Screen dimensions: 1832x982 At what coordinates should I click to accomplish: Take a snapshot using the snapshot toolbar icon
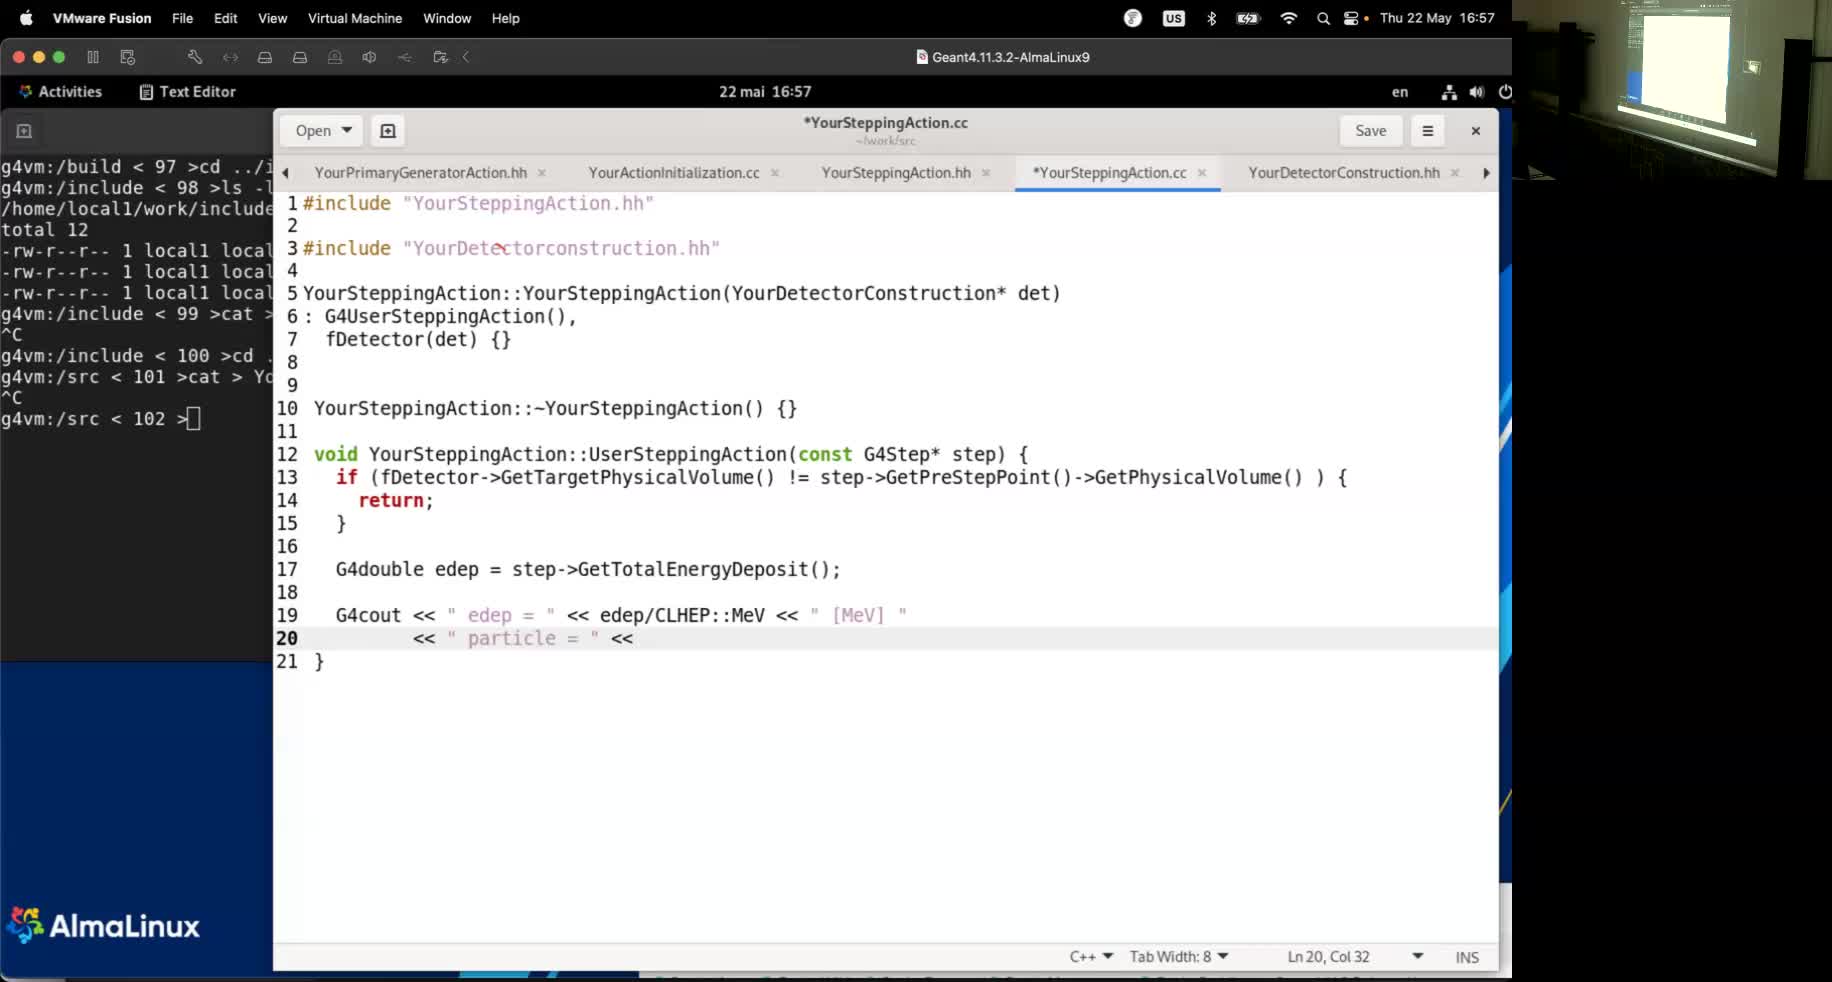[x=127, y=57]
